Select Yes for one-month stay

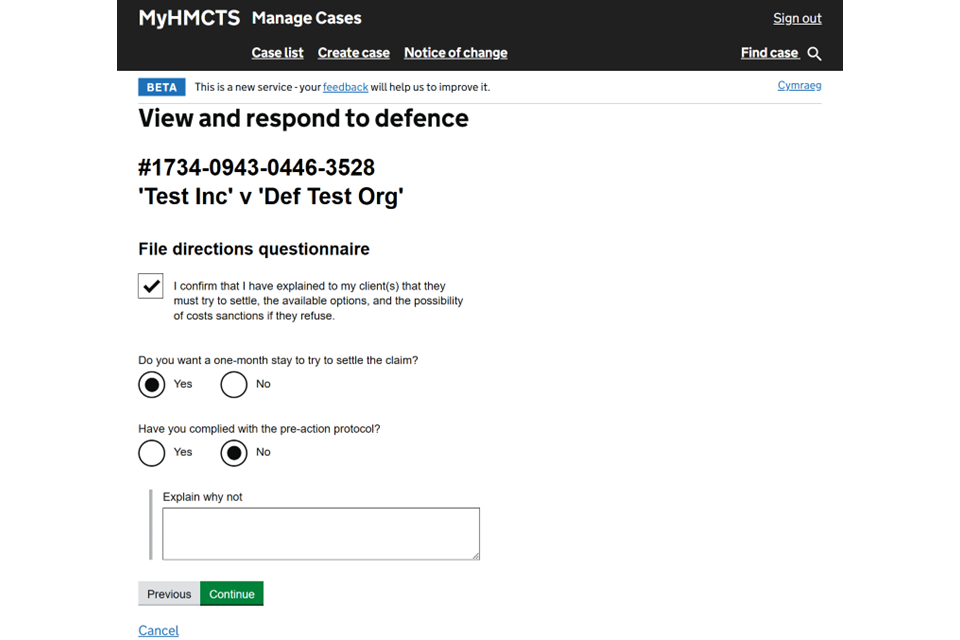point(152,384)
